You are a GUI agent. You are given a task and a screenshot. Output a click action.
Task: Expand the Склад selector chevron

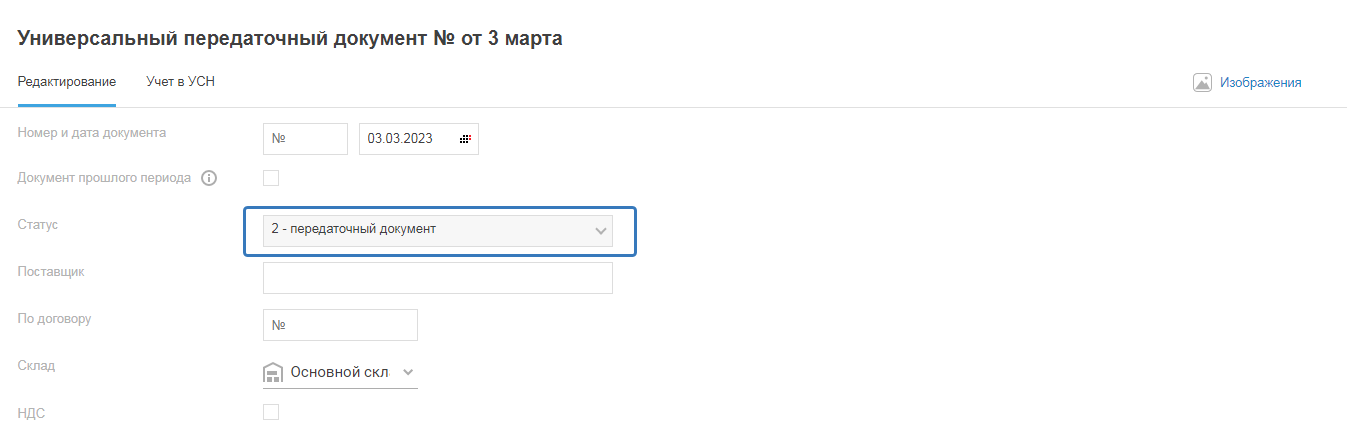click(407, 372)
